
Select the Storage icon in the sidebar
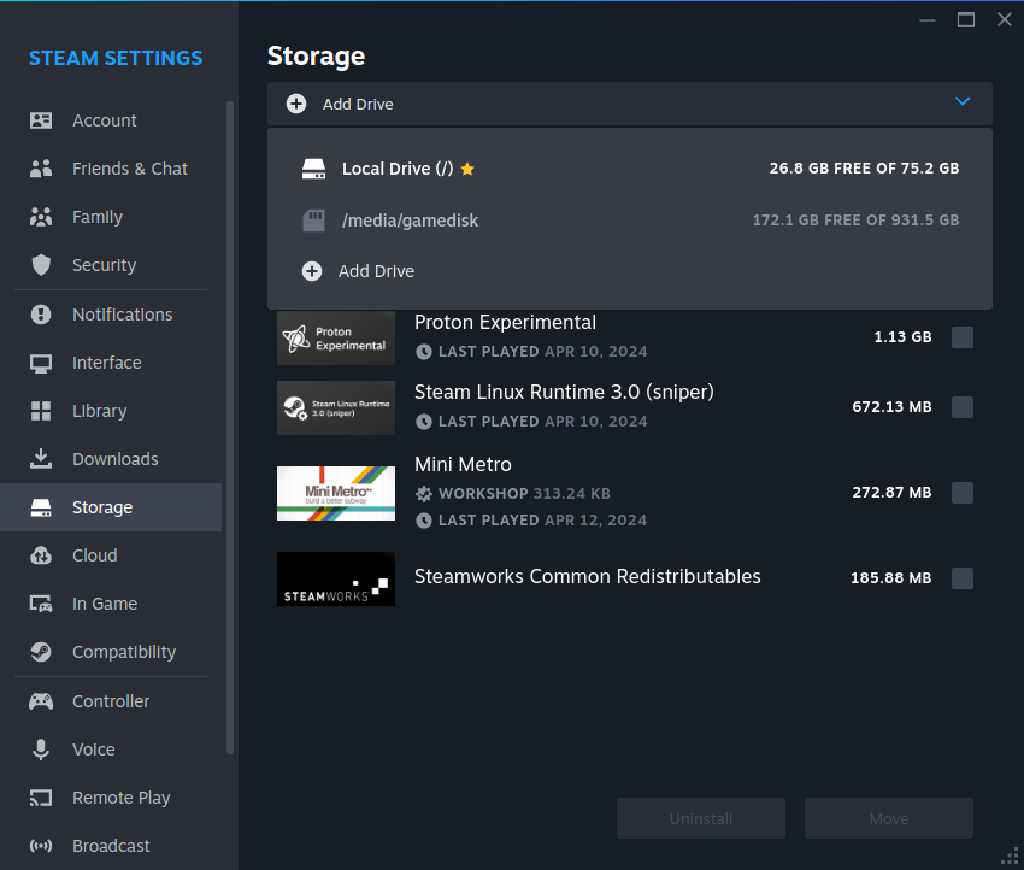tap(41, 507)
